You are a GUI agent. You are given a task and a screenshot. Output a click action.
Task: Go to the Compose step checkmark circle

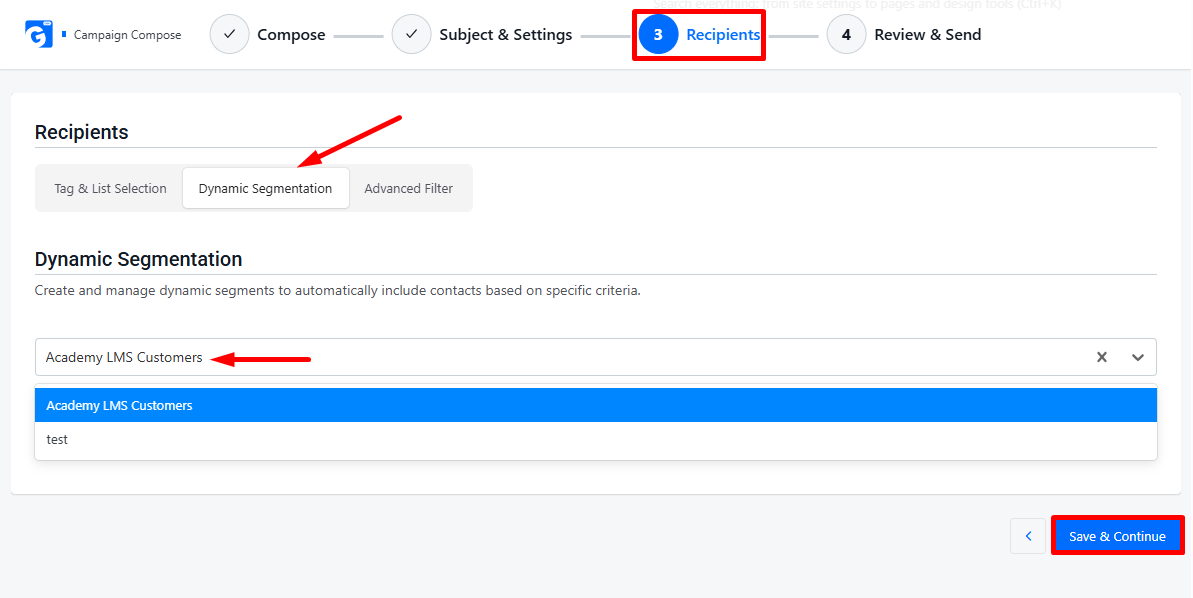tap(230, 34)
